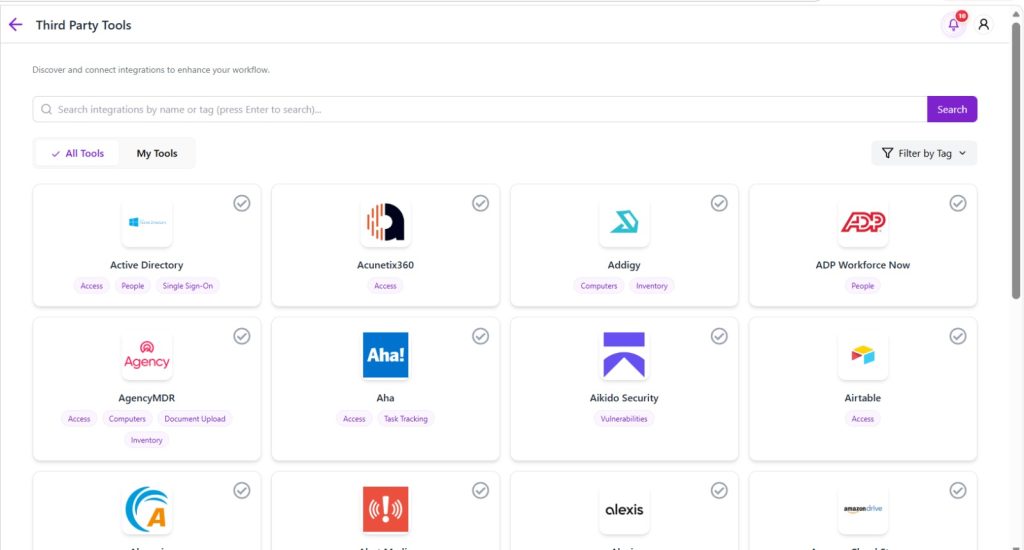The image size is (1024, 550).
Task: Click the Airtable logo
Action: (x=863, y=355)
